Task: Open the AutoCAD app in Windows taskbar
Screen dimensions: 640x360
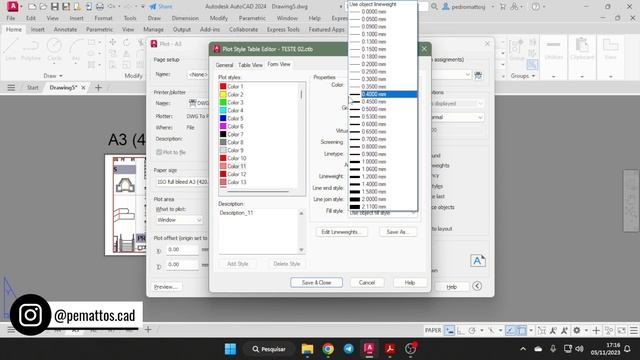Action: [369, 349]
